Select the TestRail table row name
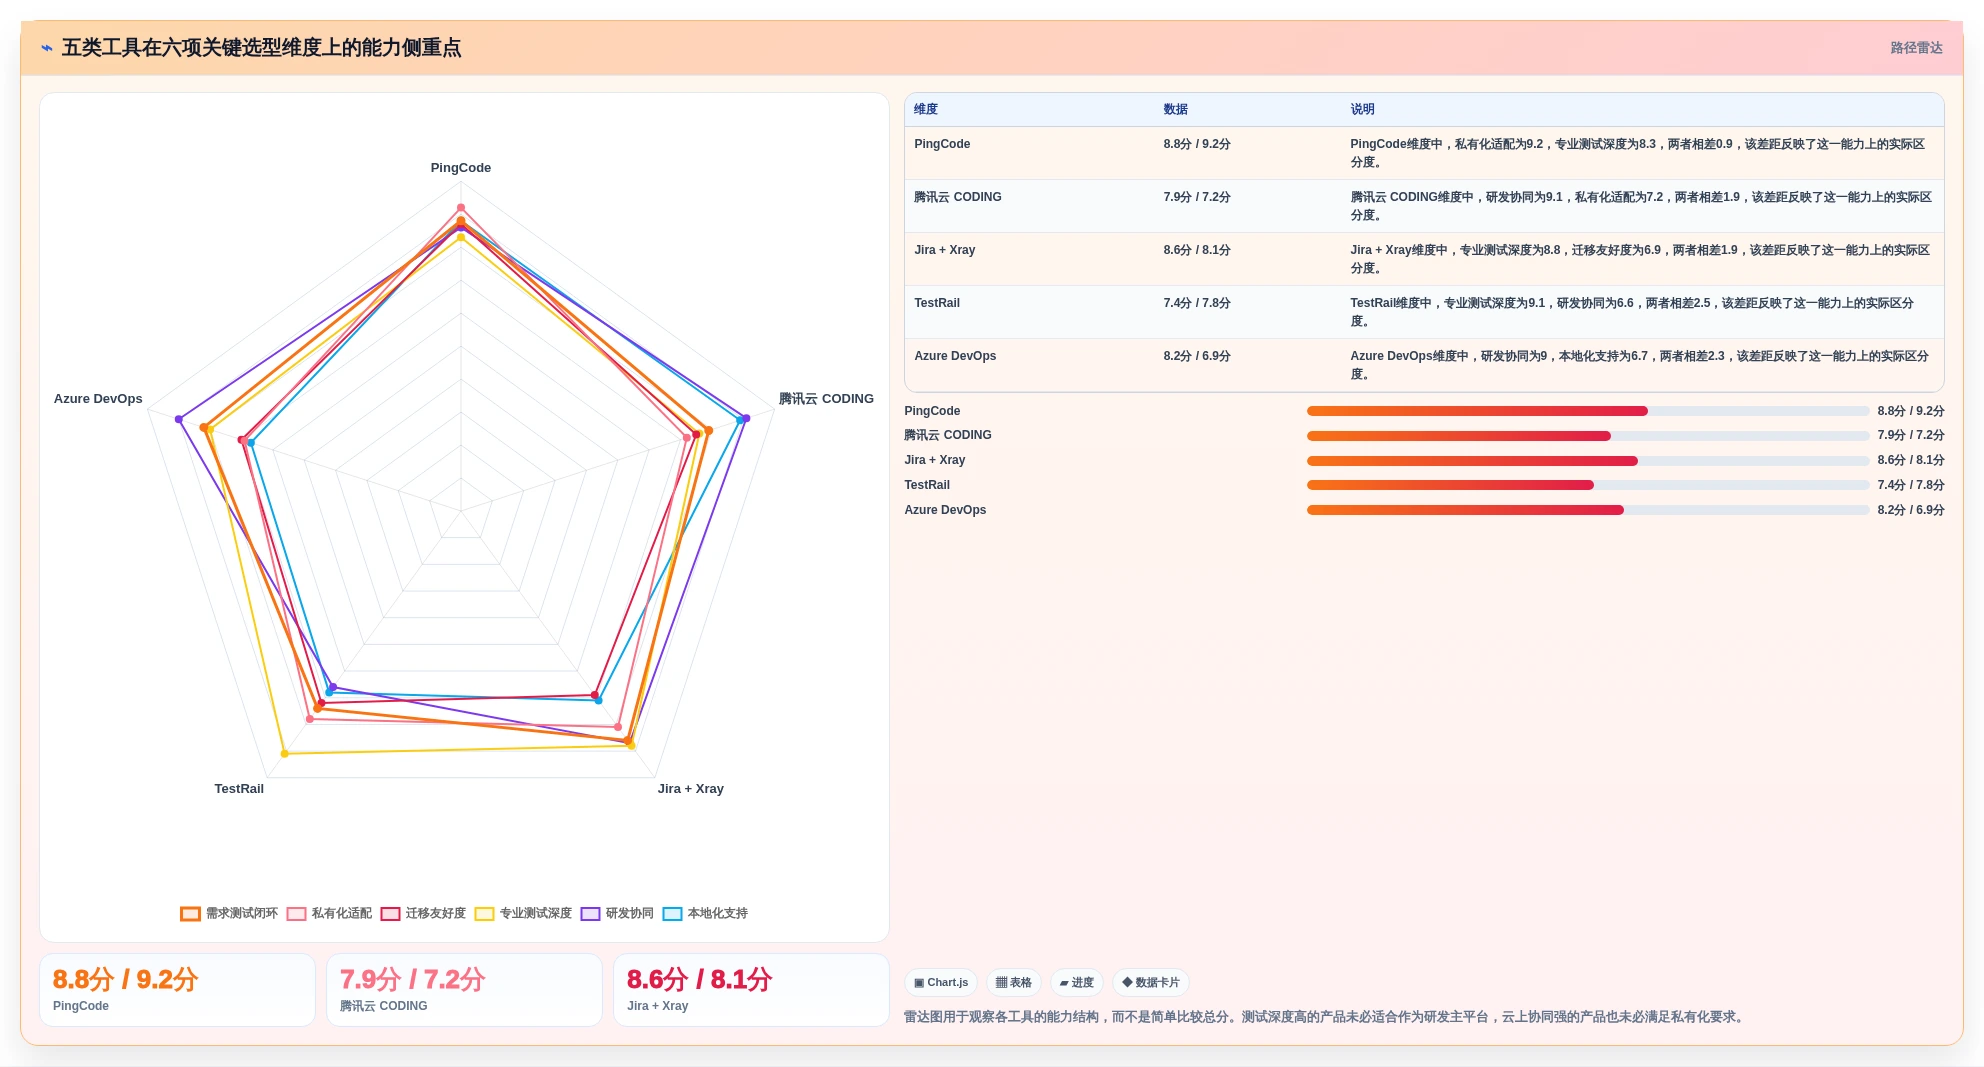The width and height of the screenshot is (1984, 1067). 937,303
